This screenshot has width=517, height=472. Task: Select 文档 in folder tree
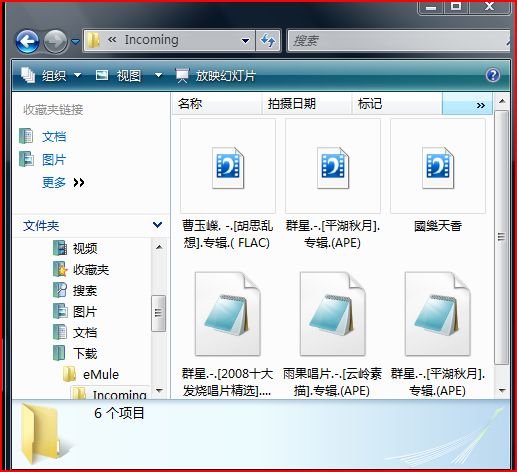(x=85, y=333)
